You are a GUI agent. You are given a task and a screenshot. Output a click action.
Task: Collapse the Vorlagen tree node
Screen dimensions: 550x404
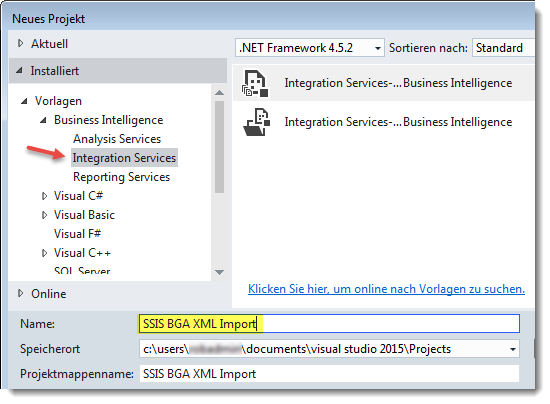point(24,101)
